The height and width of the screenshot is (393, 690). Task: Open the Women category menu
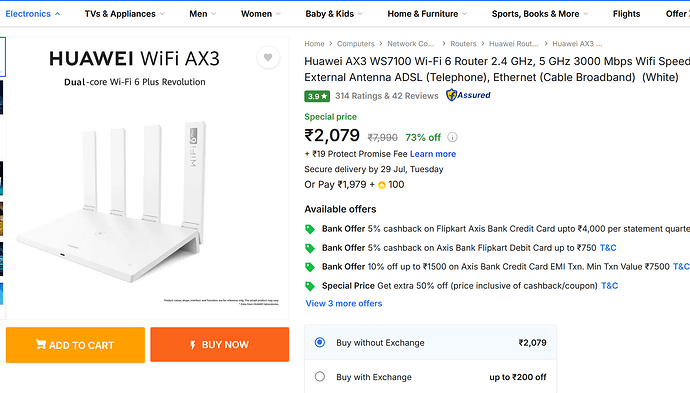261,14
